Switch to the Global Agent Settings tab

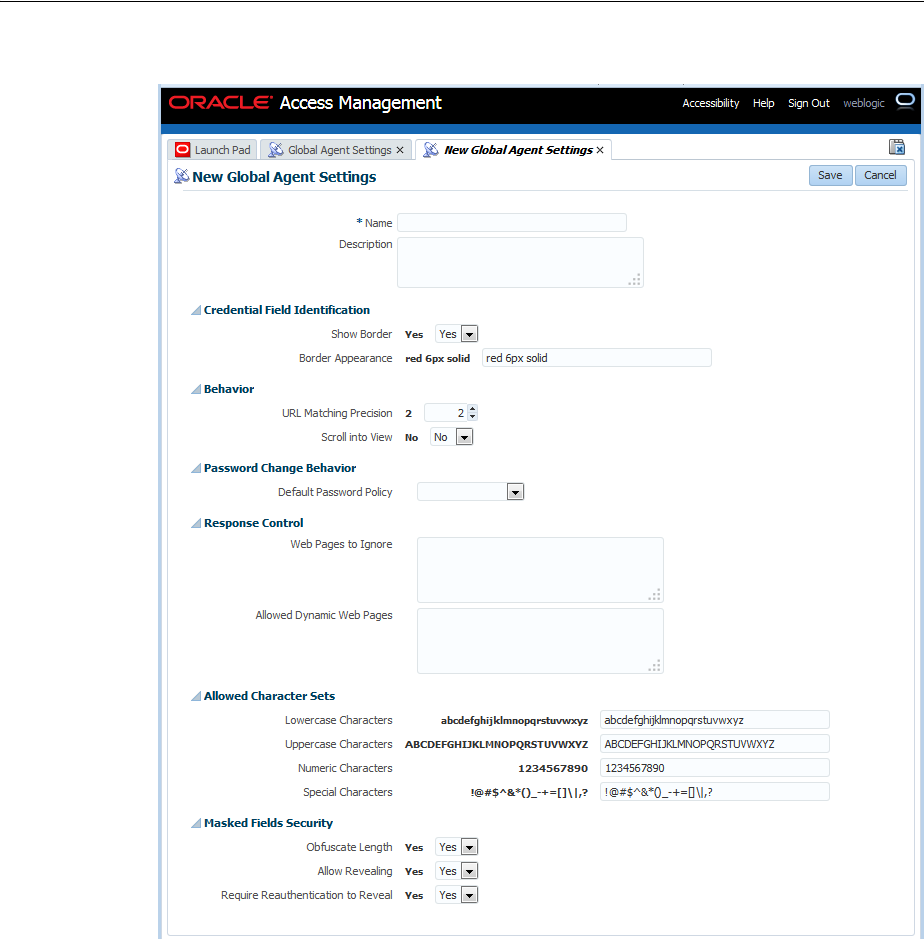[336, 150]
